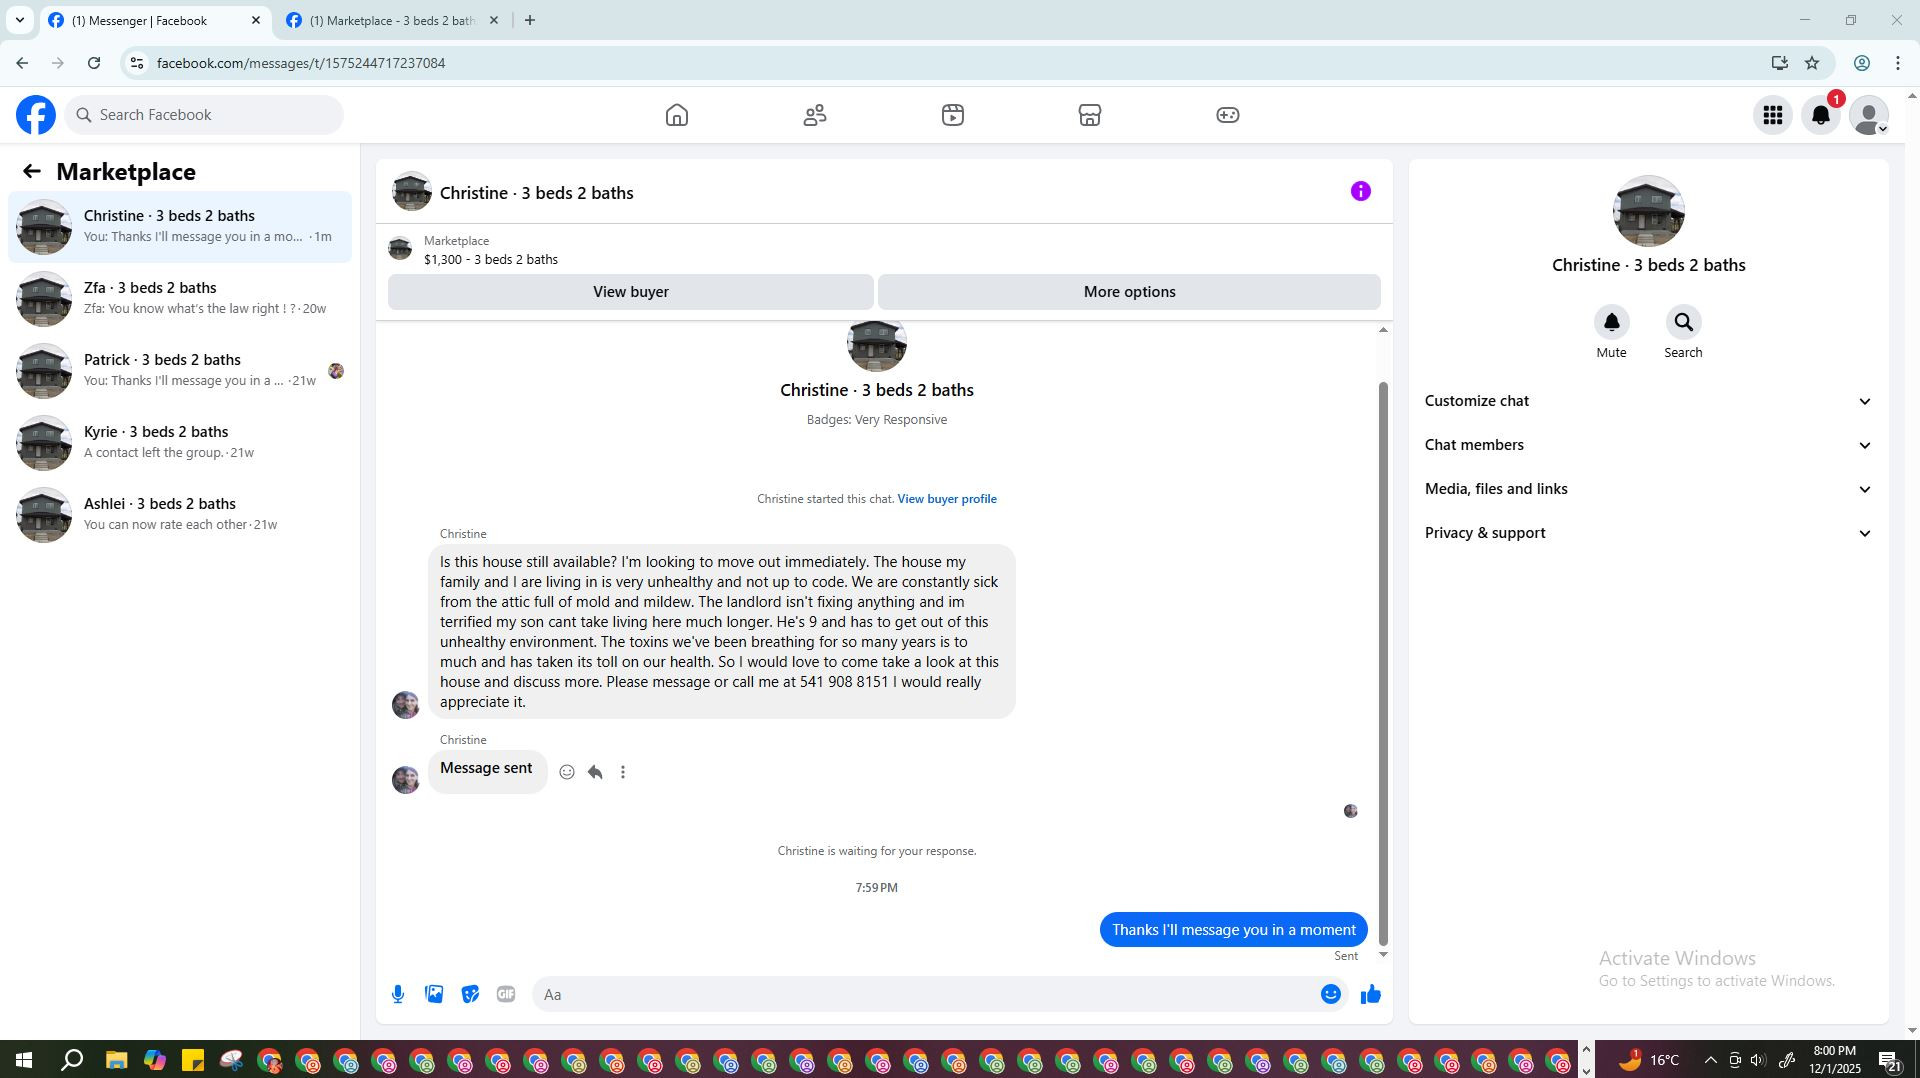This screenshot has width=1920, height=1078.
Task: Navigate back in browser
Action: 22,63
